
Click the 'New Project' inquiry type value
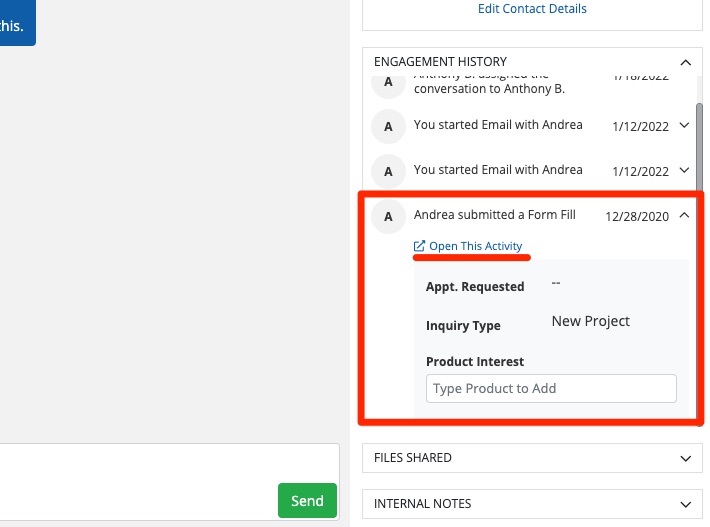(590, 321)
